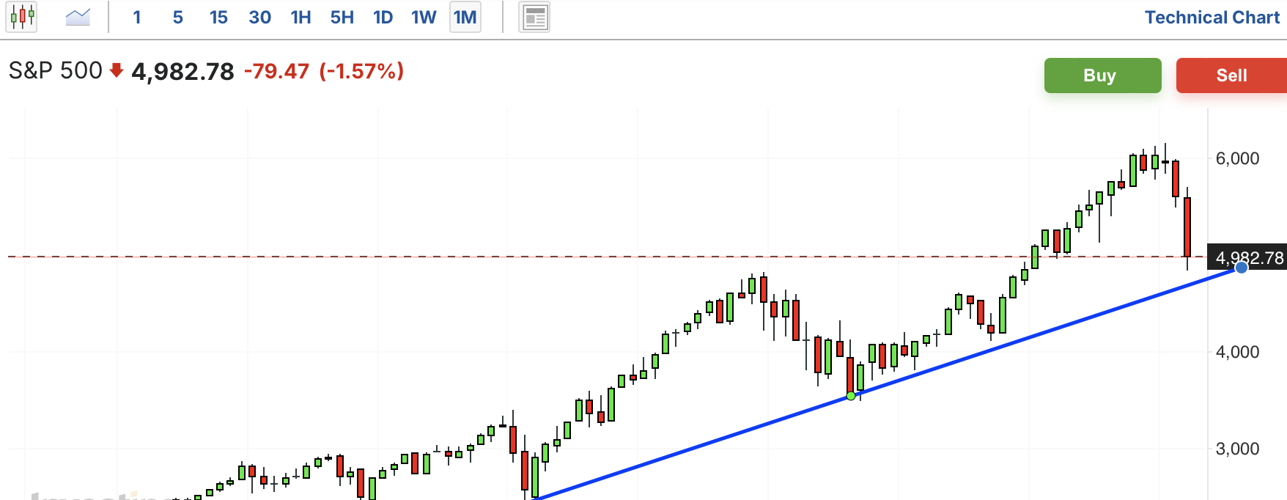
Task: Select the 15 minute timeframe
Action: (219, 17)
